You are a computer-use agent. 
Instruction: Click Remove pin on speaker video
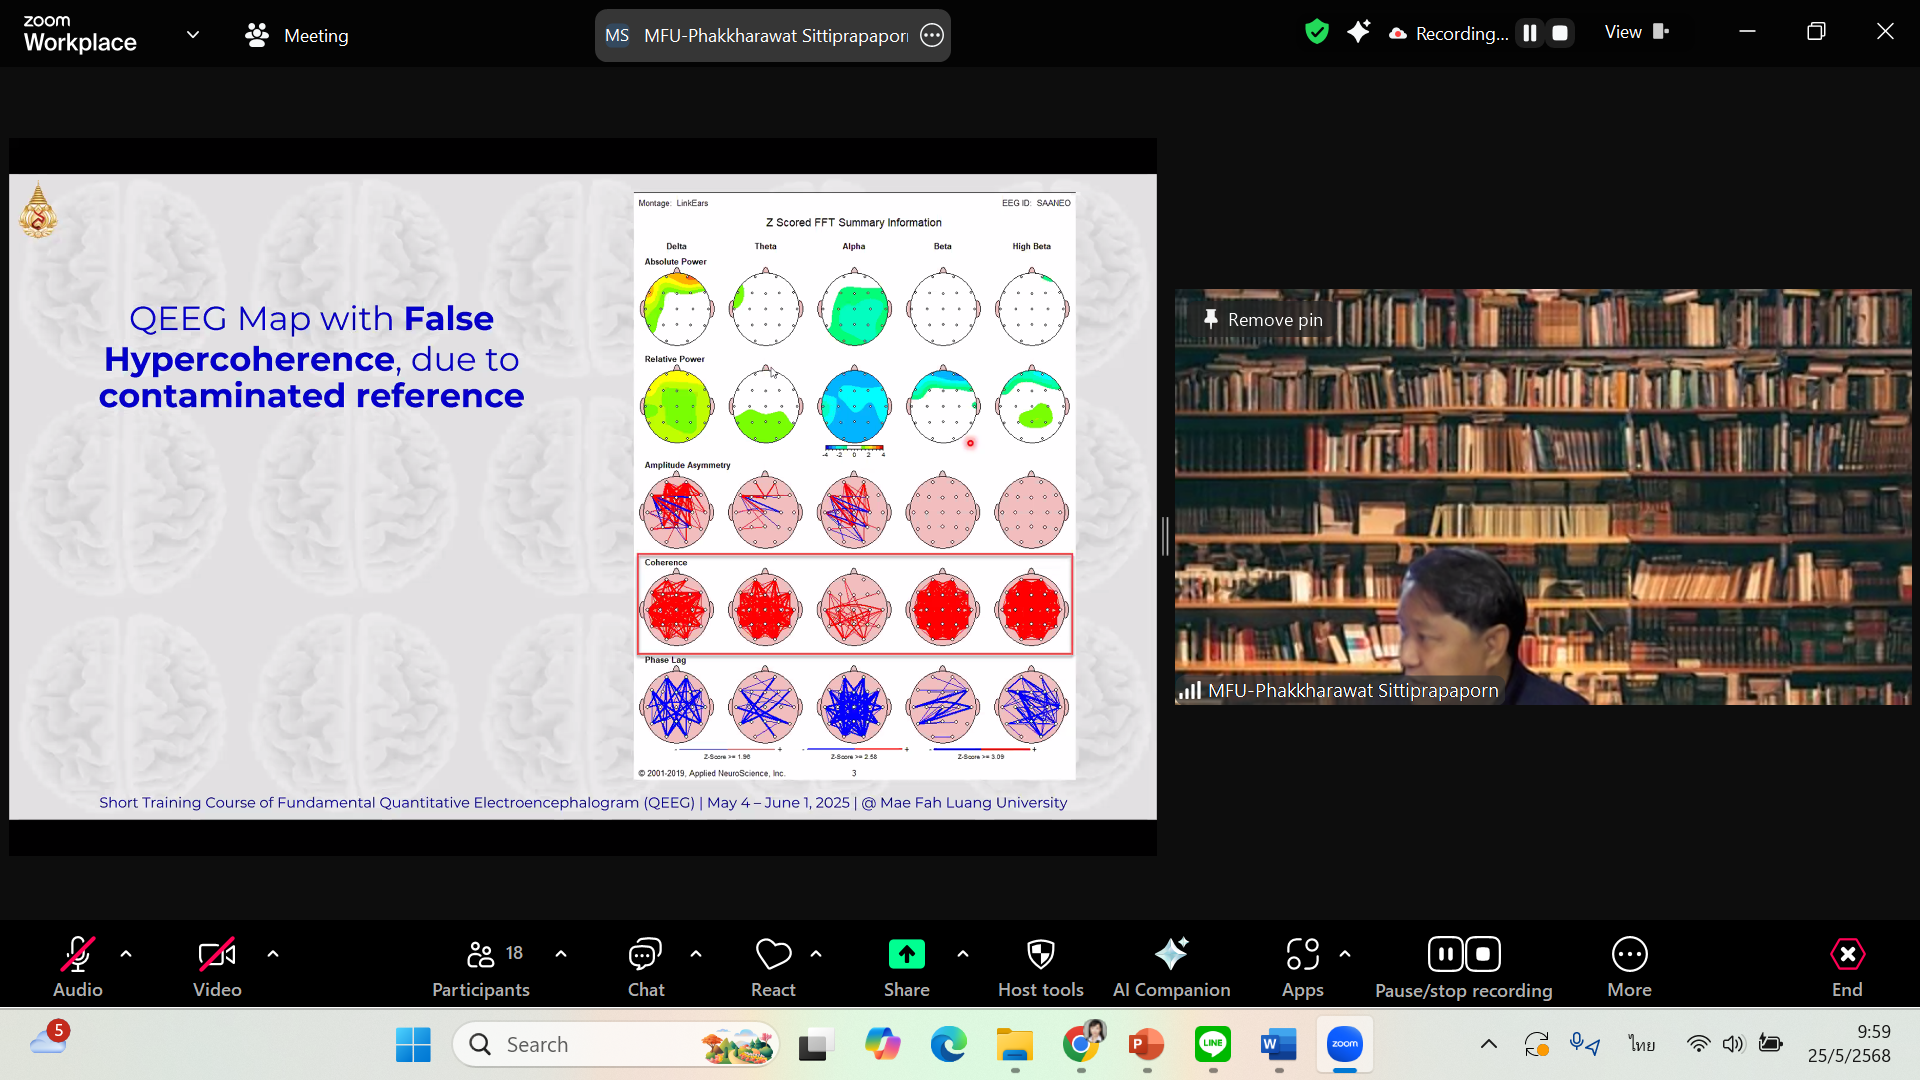1263,320
